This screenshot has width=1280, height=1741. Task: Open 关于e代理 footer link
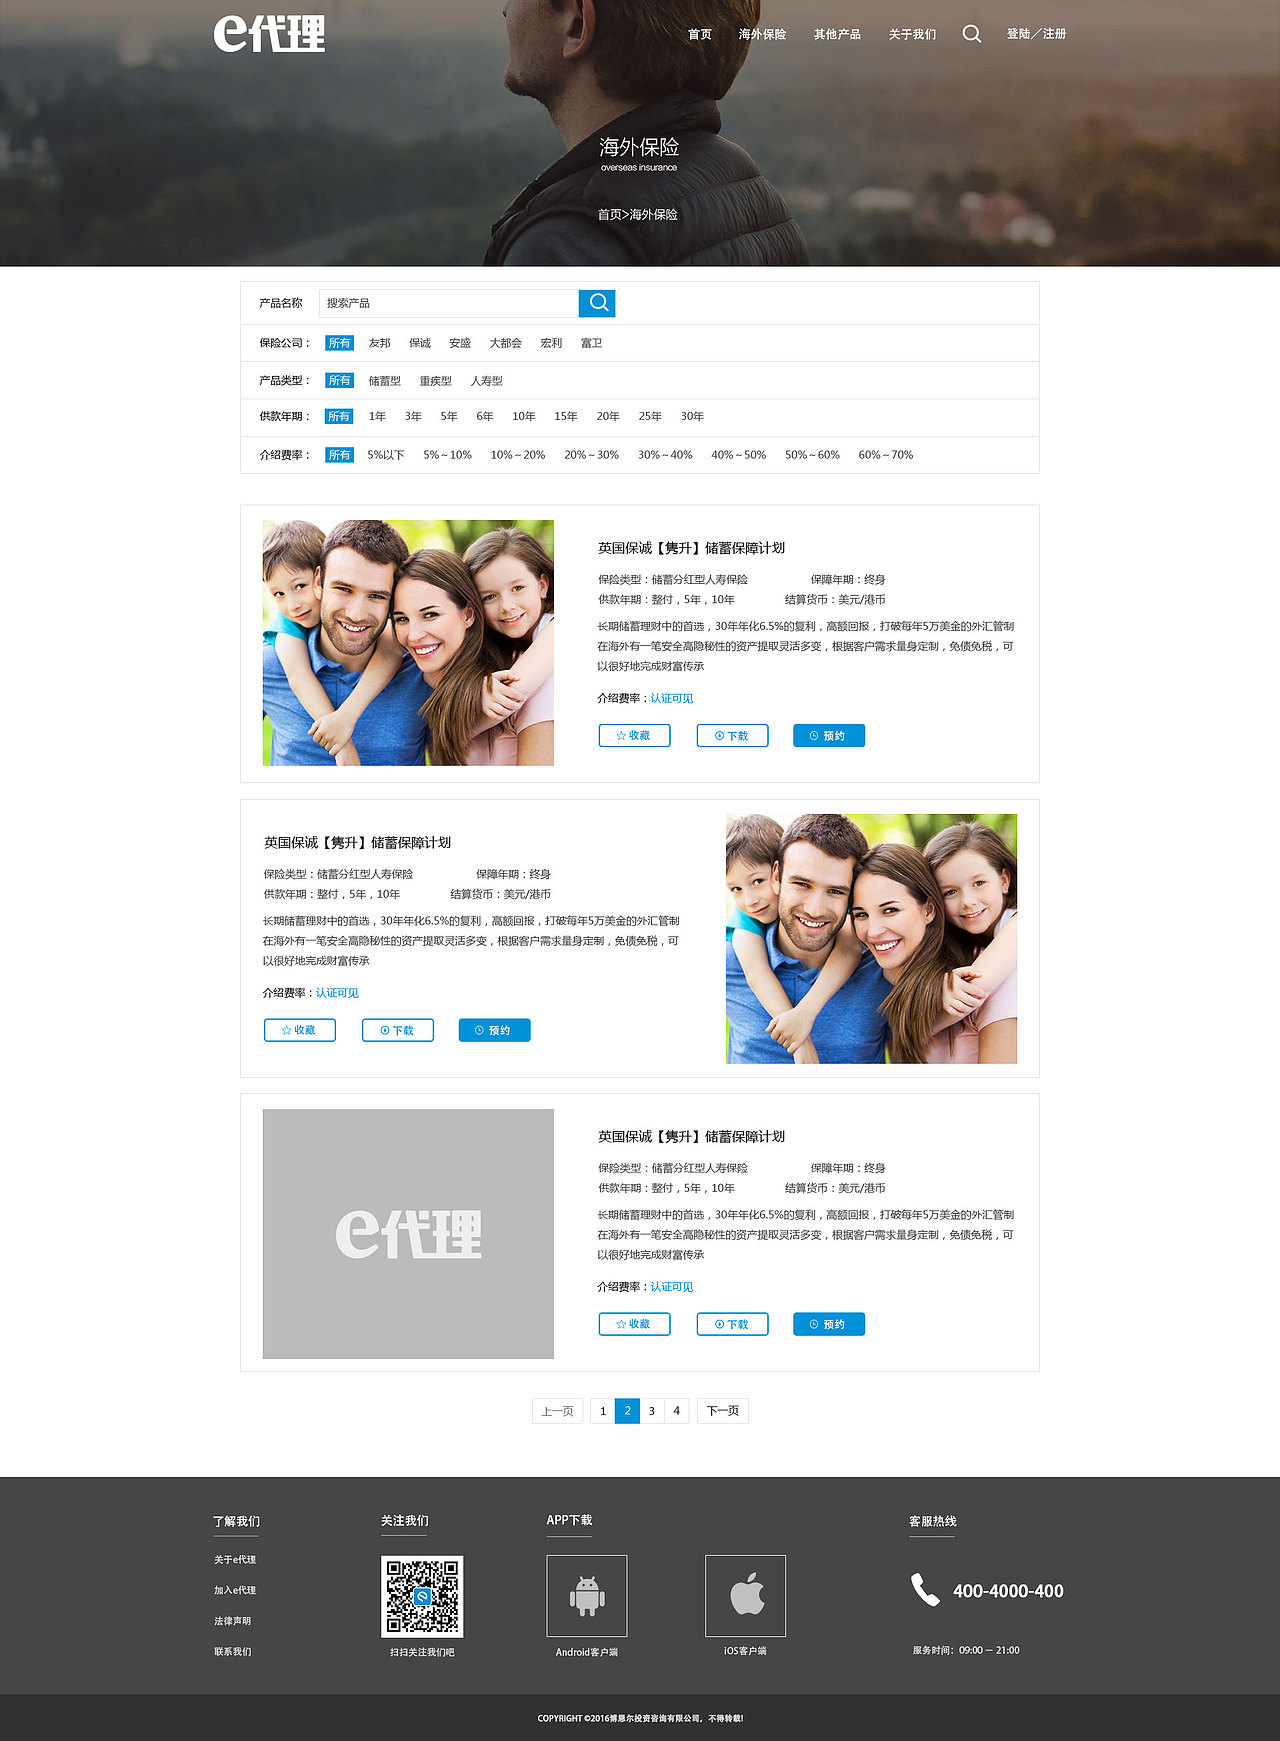[x=235, y=1560]
